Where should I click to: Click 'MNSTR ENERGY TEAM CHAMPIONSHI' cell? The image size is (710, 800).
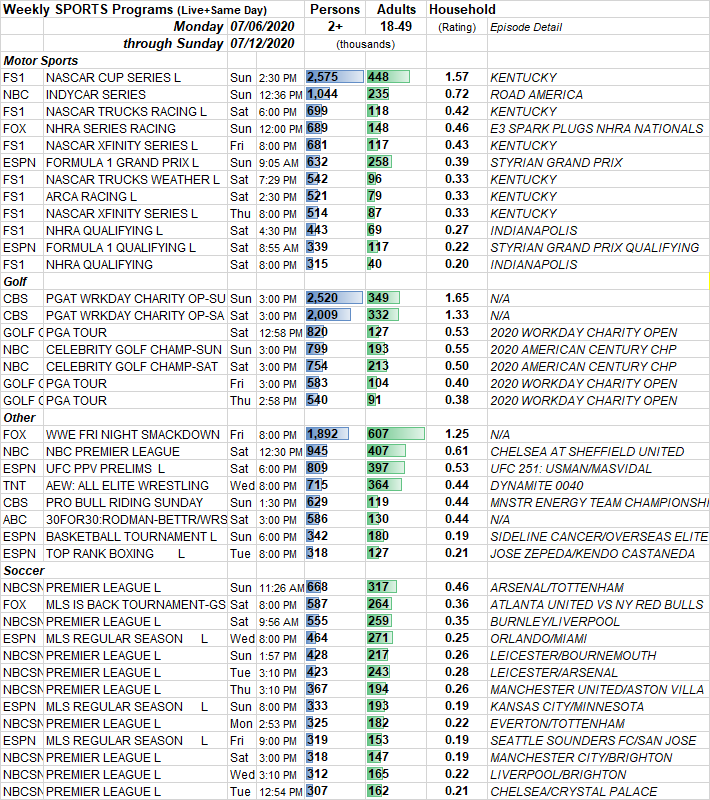coord(599,503)
